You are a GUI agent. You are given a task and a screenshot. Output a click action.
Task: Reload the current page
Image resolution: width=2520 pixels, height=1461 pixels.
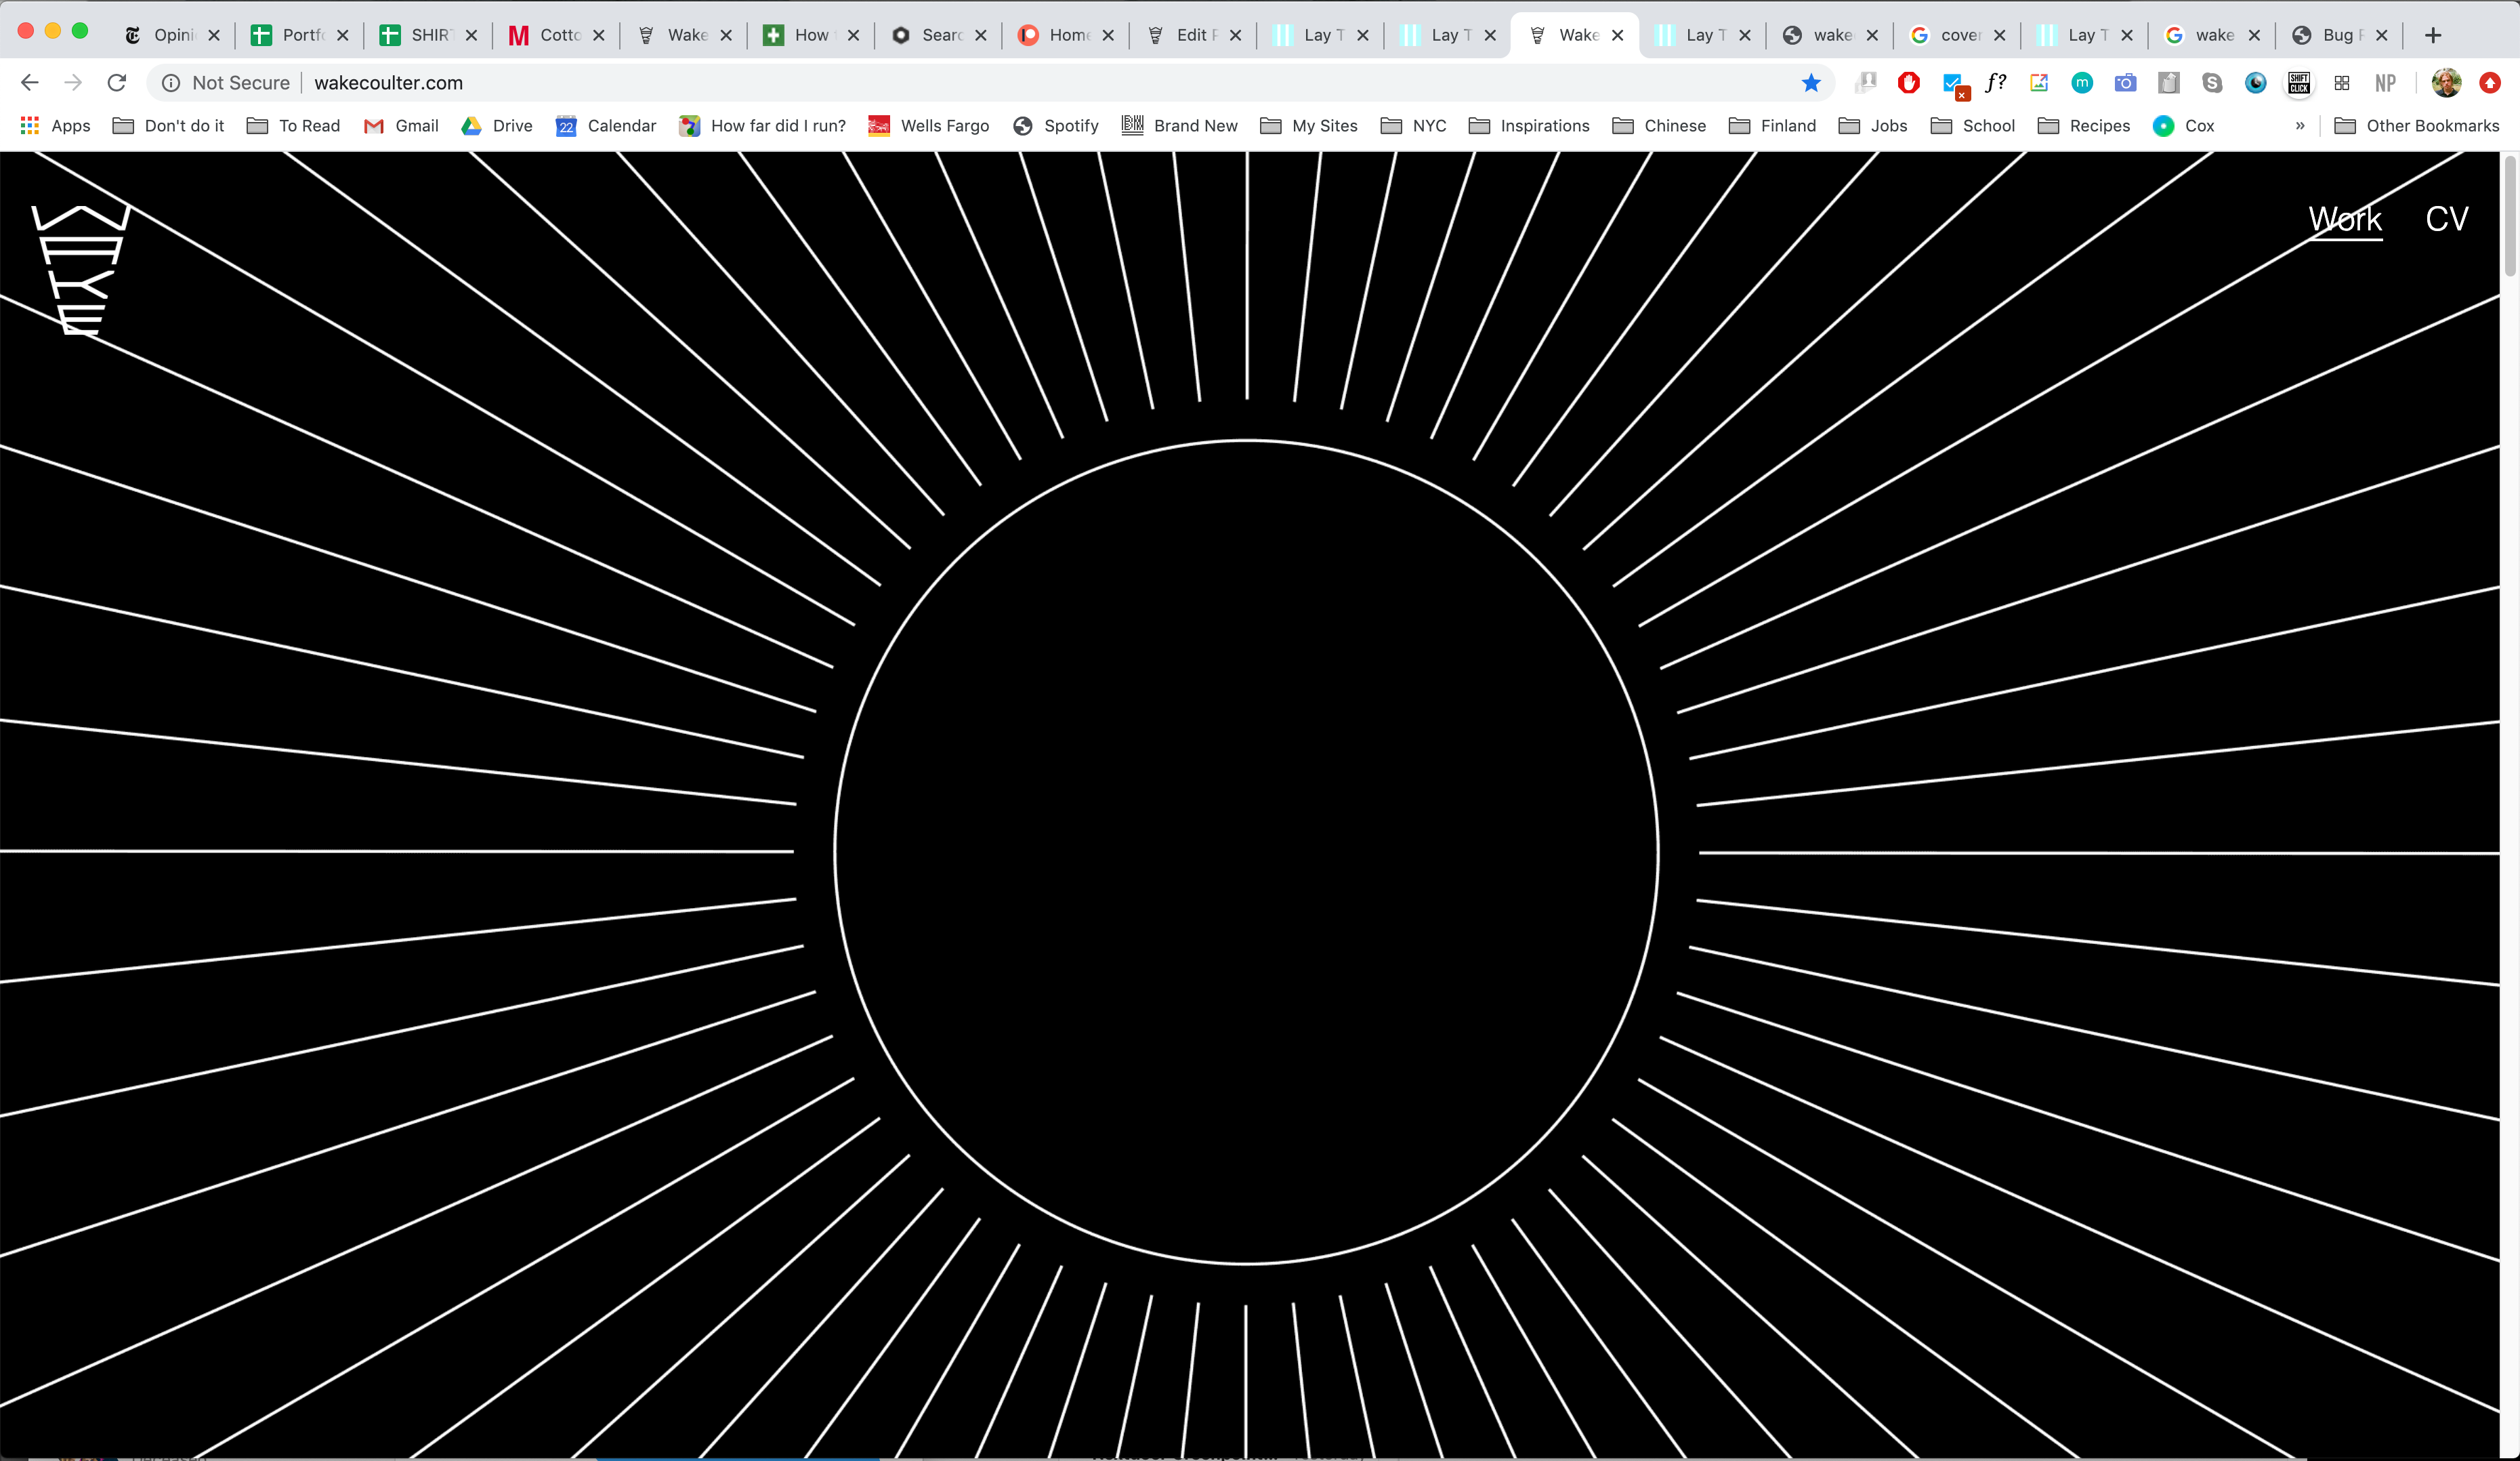click(x=117, y=83)
